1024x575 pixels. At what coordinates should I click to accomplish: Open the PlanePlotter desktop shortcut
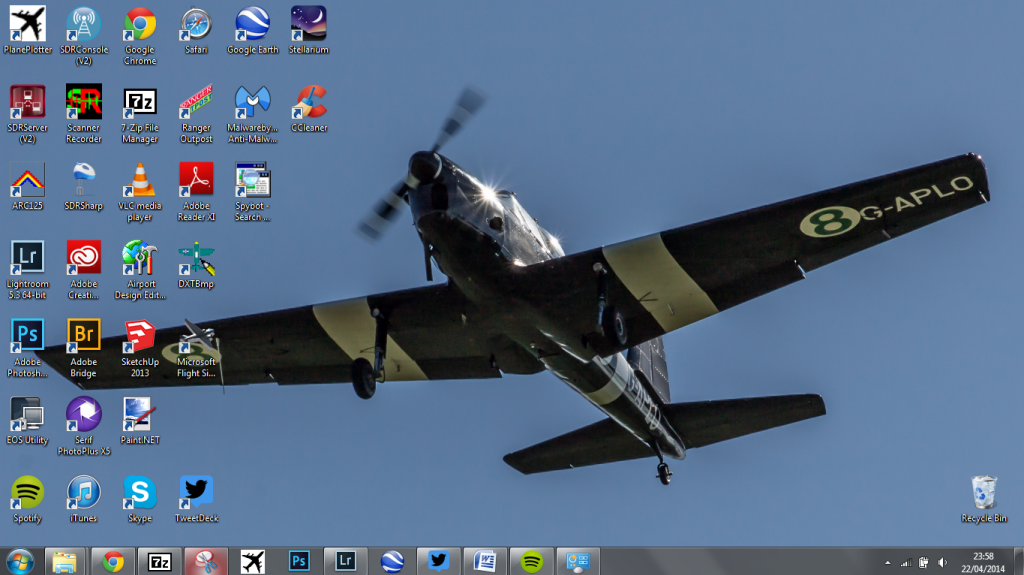[27, 30]
